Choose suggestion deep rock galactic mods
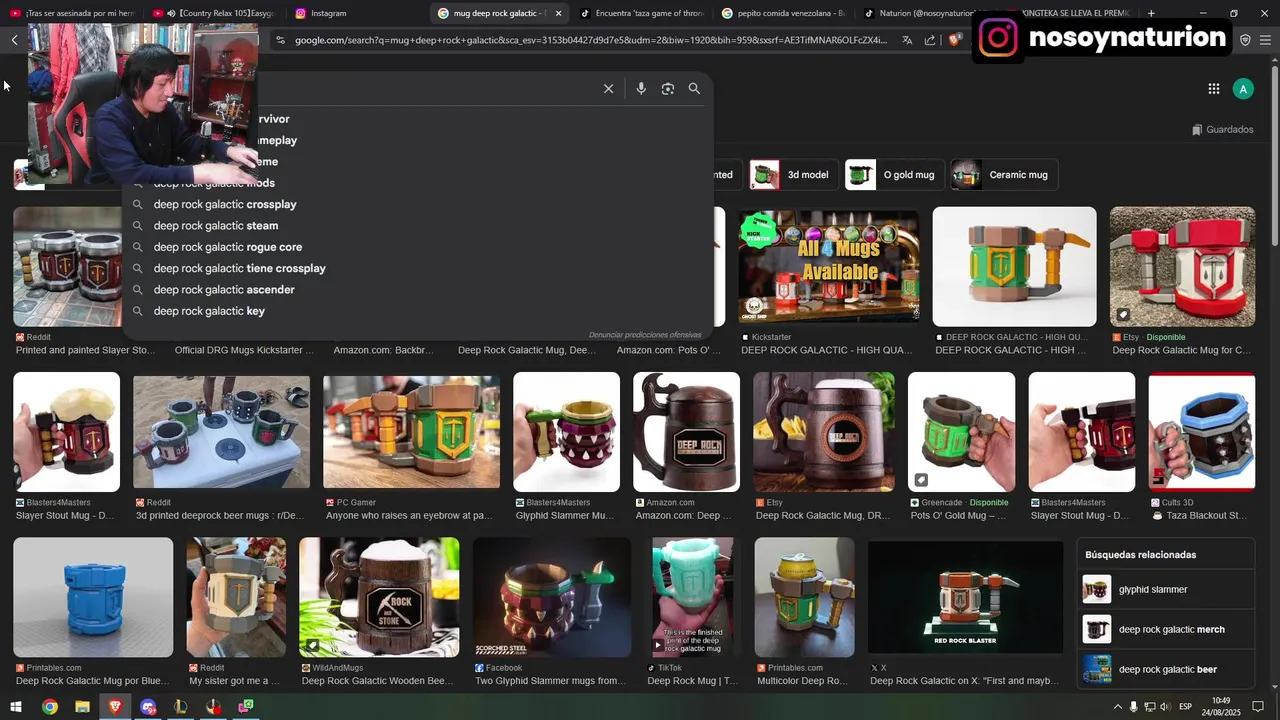The image size is (1280, 720). (x=417, y=183)
